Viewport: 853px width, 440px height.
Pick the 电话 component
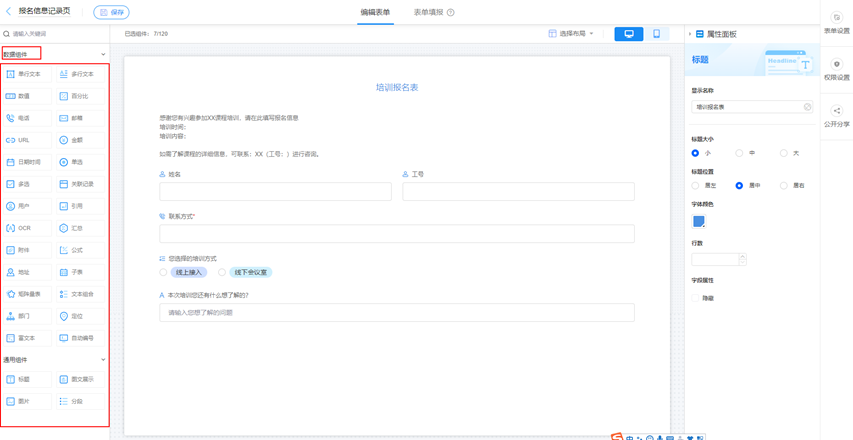[27, 118]
